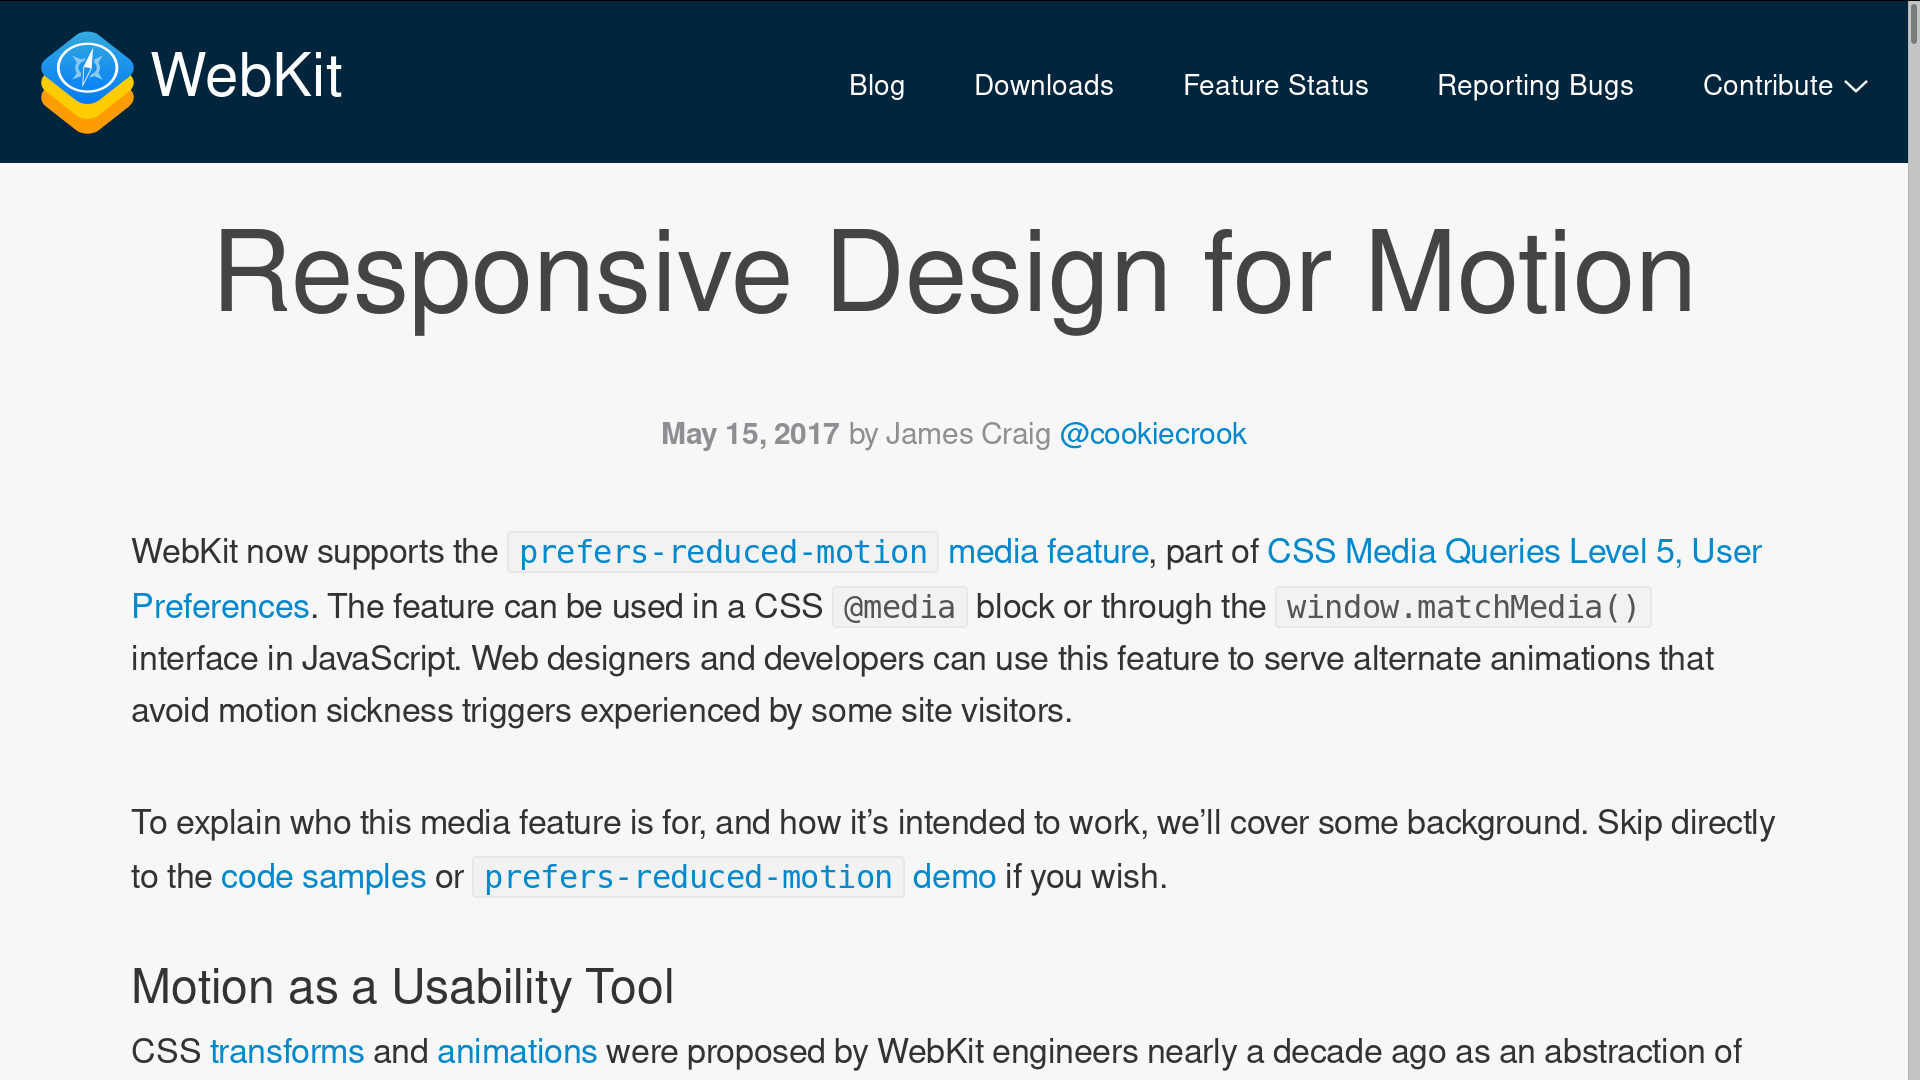Viewport: 1920px width, 1080px height.
Task: Go to the Downloads page
Action: (1043, 86)
